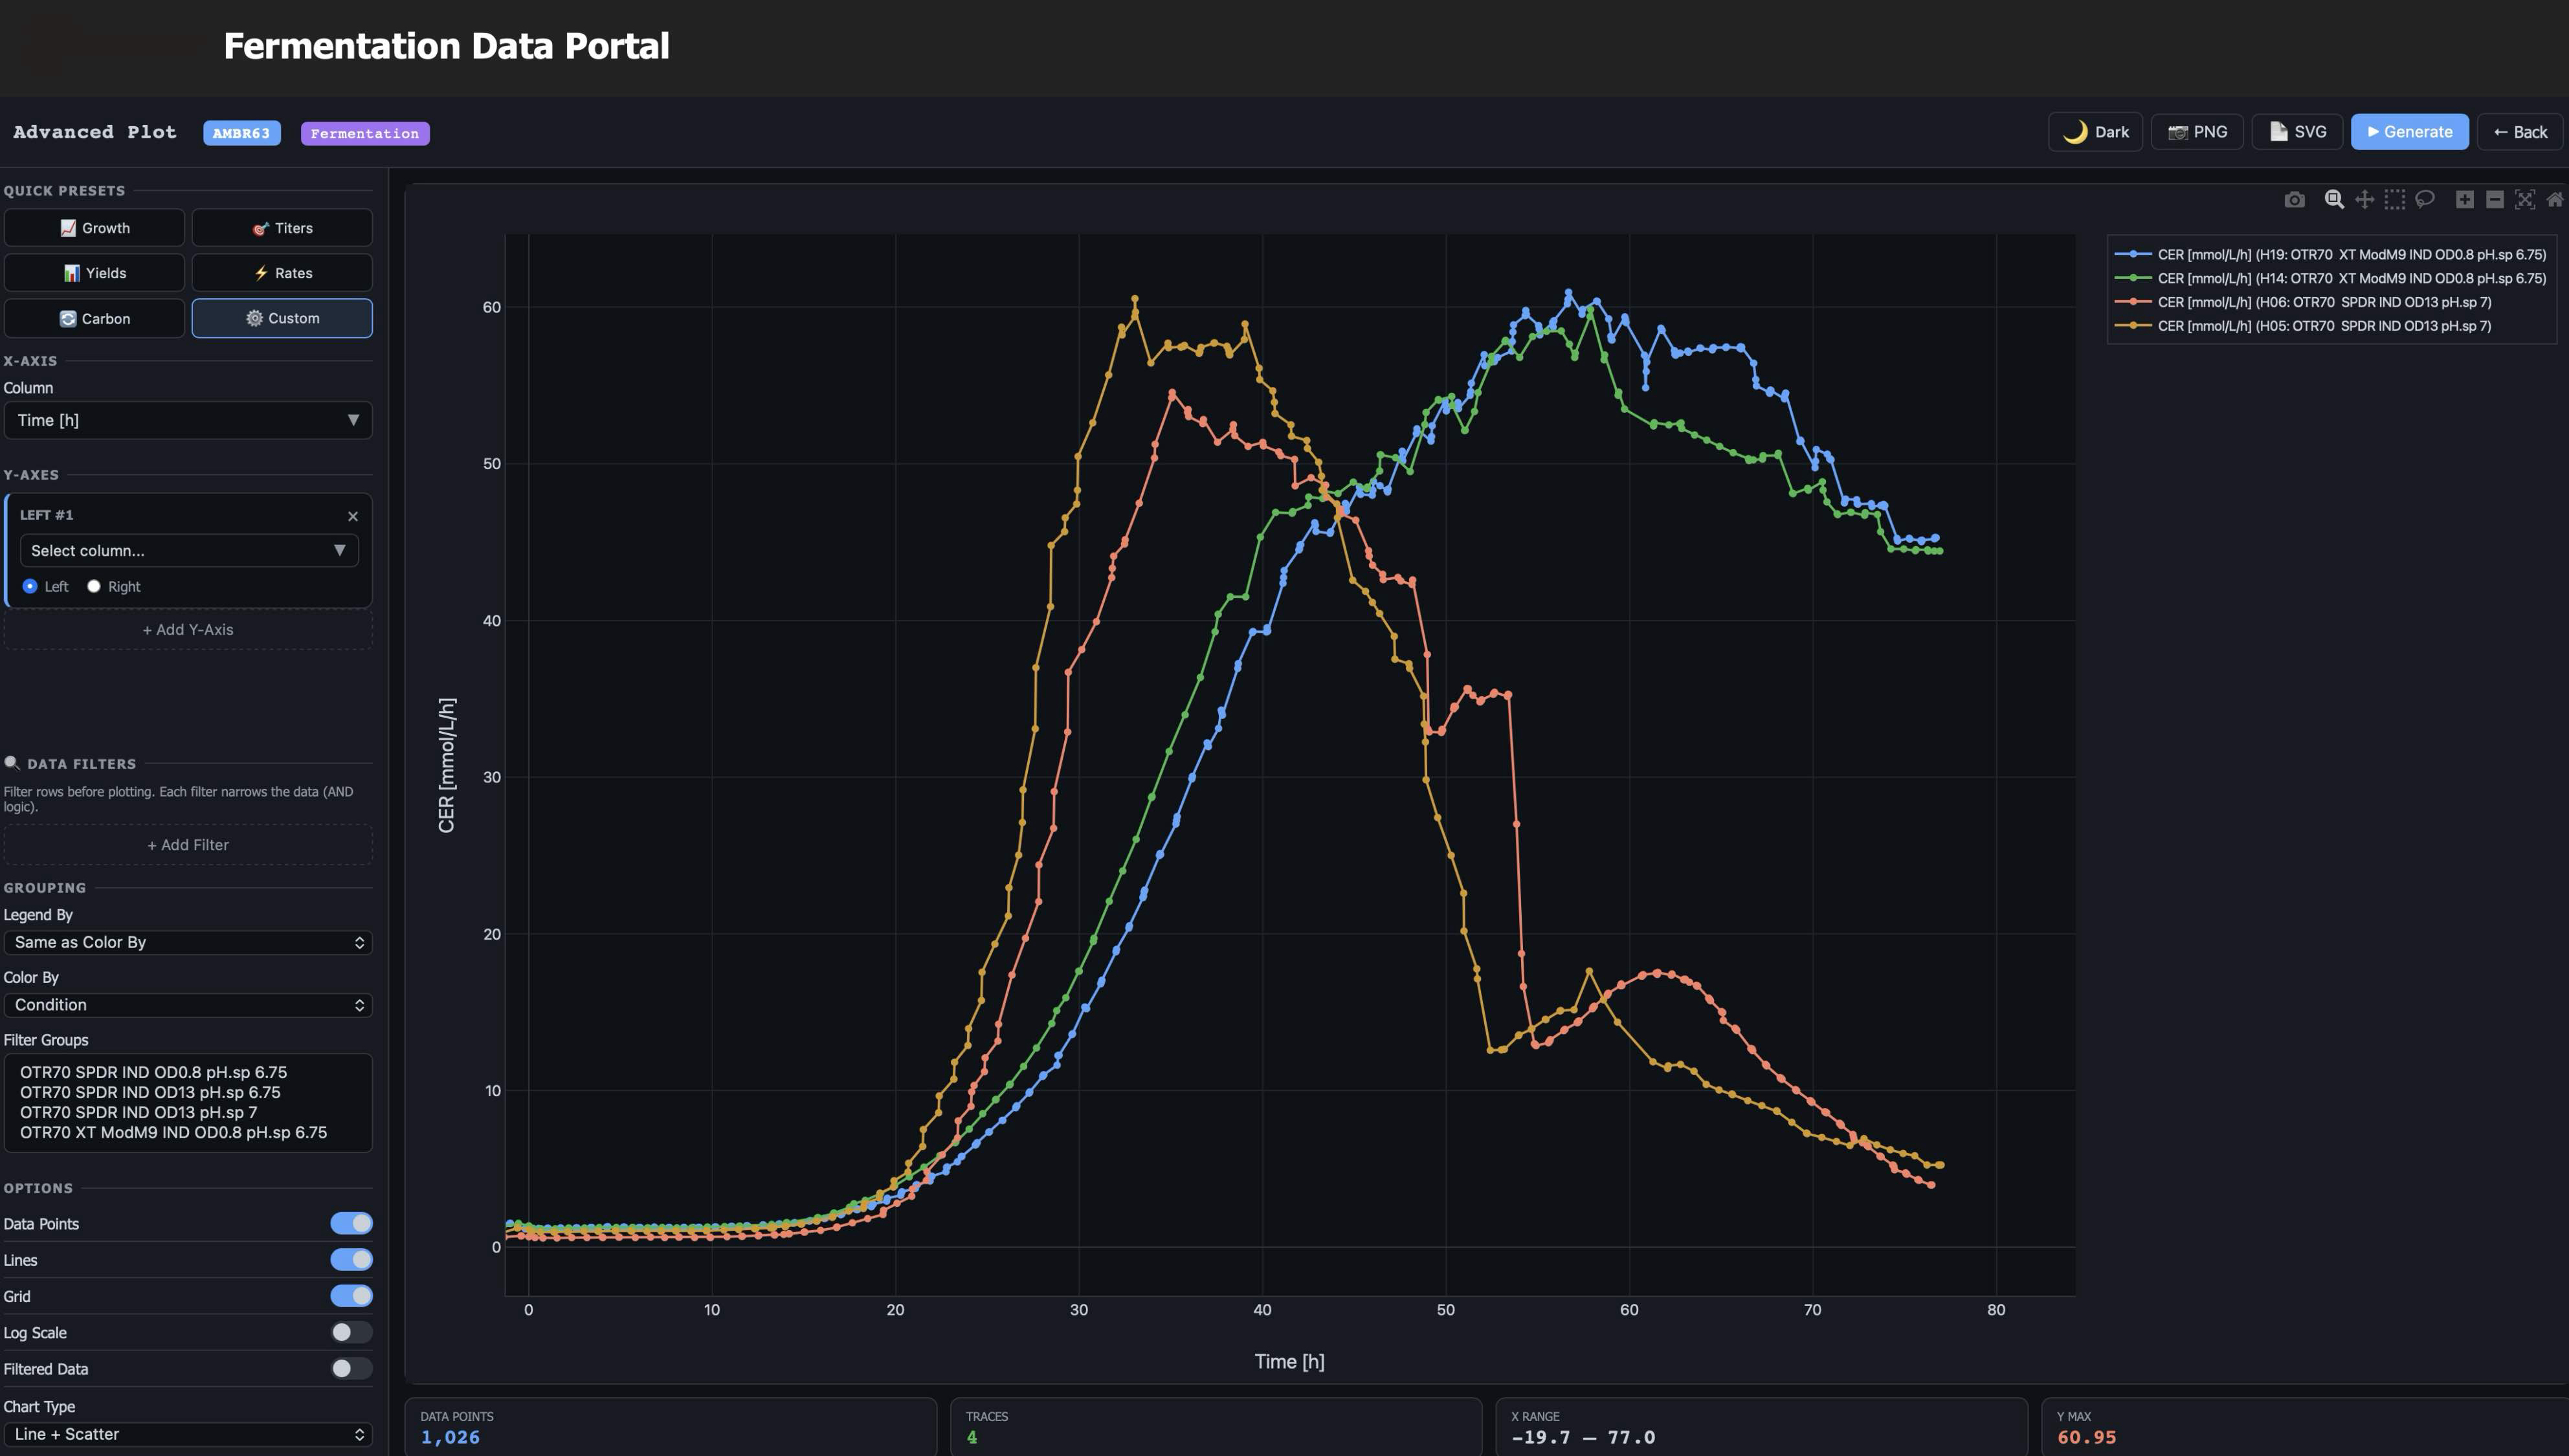The height and width of the screenshot is (1456, 2569).
Task: Apply the Rates quick preset
Action: tap(282, 273)
